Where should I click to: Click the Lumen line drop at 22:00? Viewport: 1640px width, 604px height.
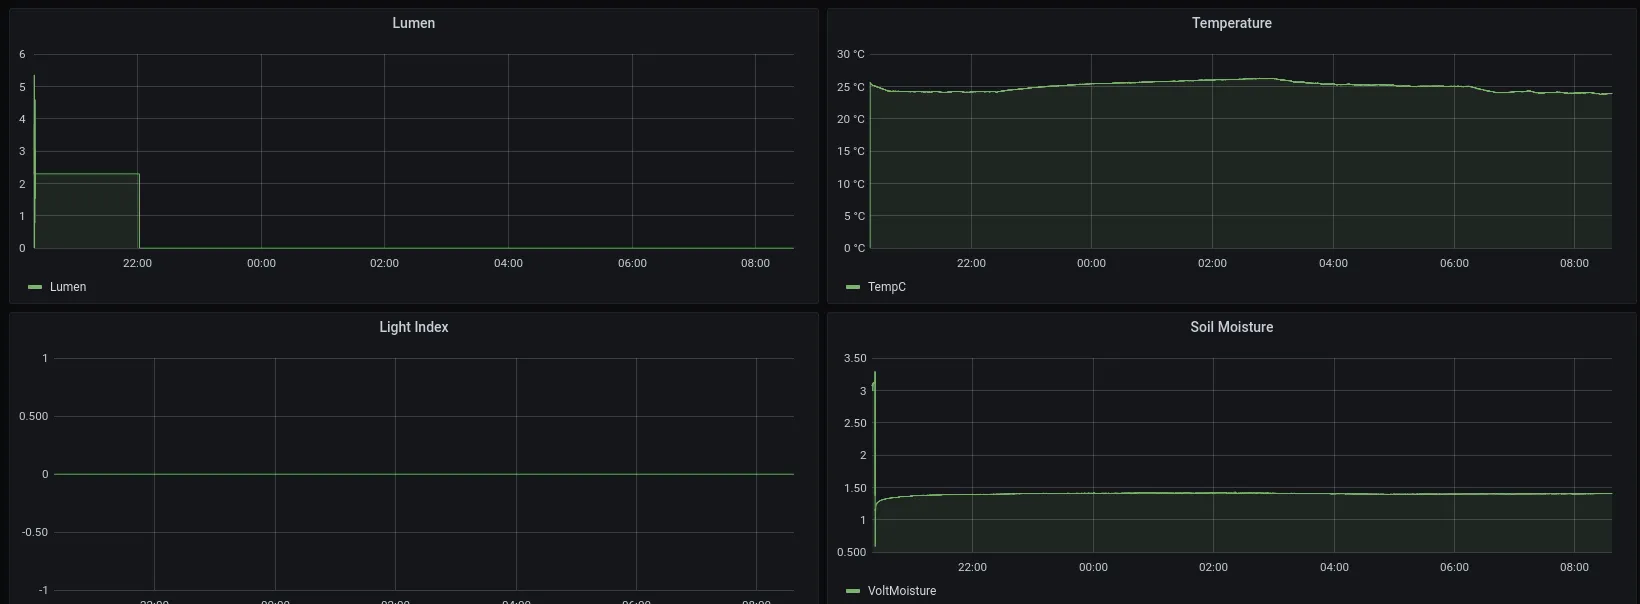[x=139, y=210]
